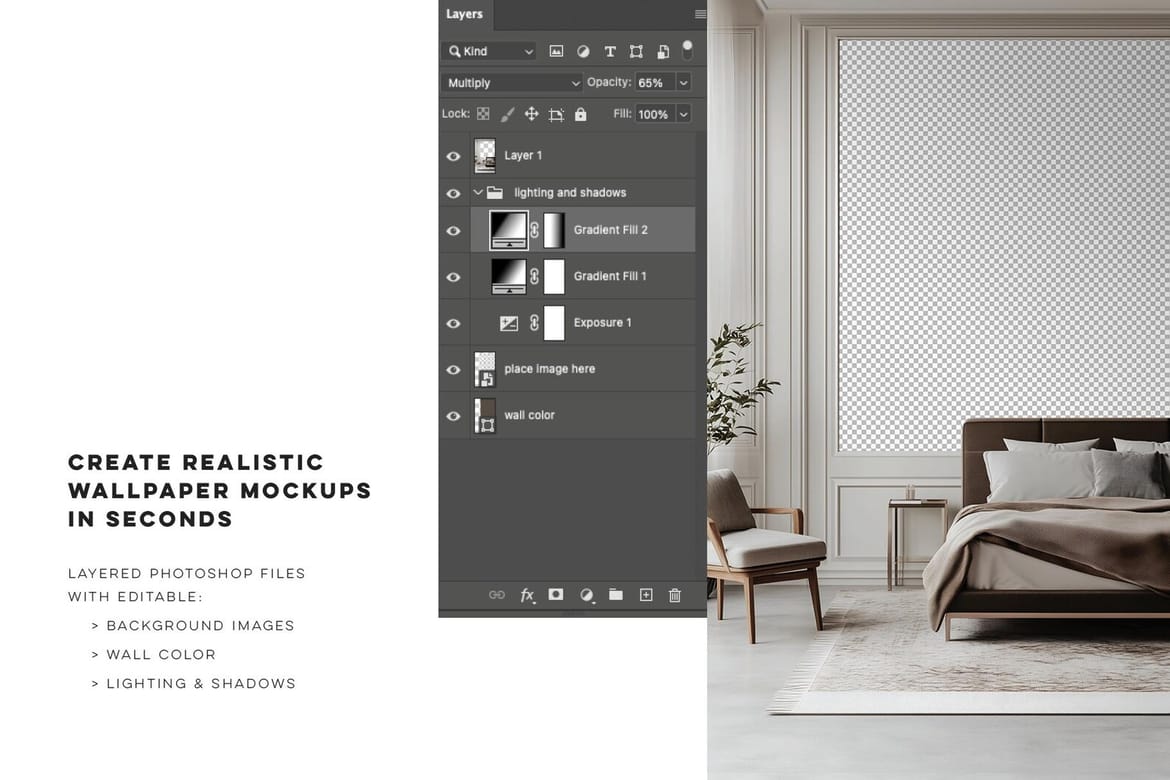This screenshot has width=1170, height=780.
Task: Lock layer position icon
Action: pos(531,114)
